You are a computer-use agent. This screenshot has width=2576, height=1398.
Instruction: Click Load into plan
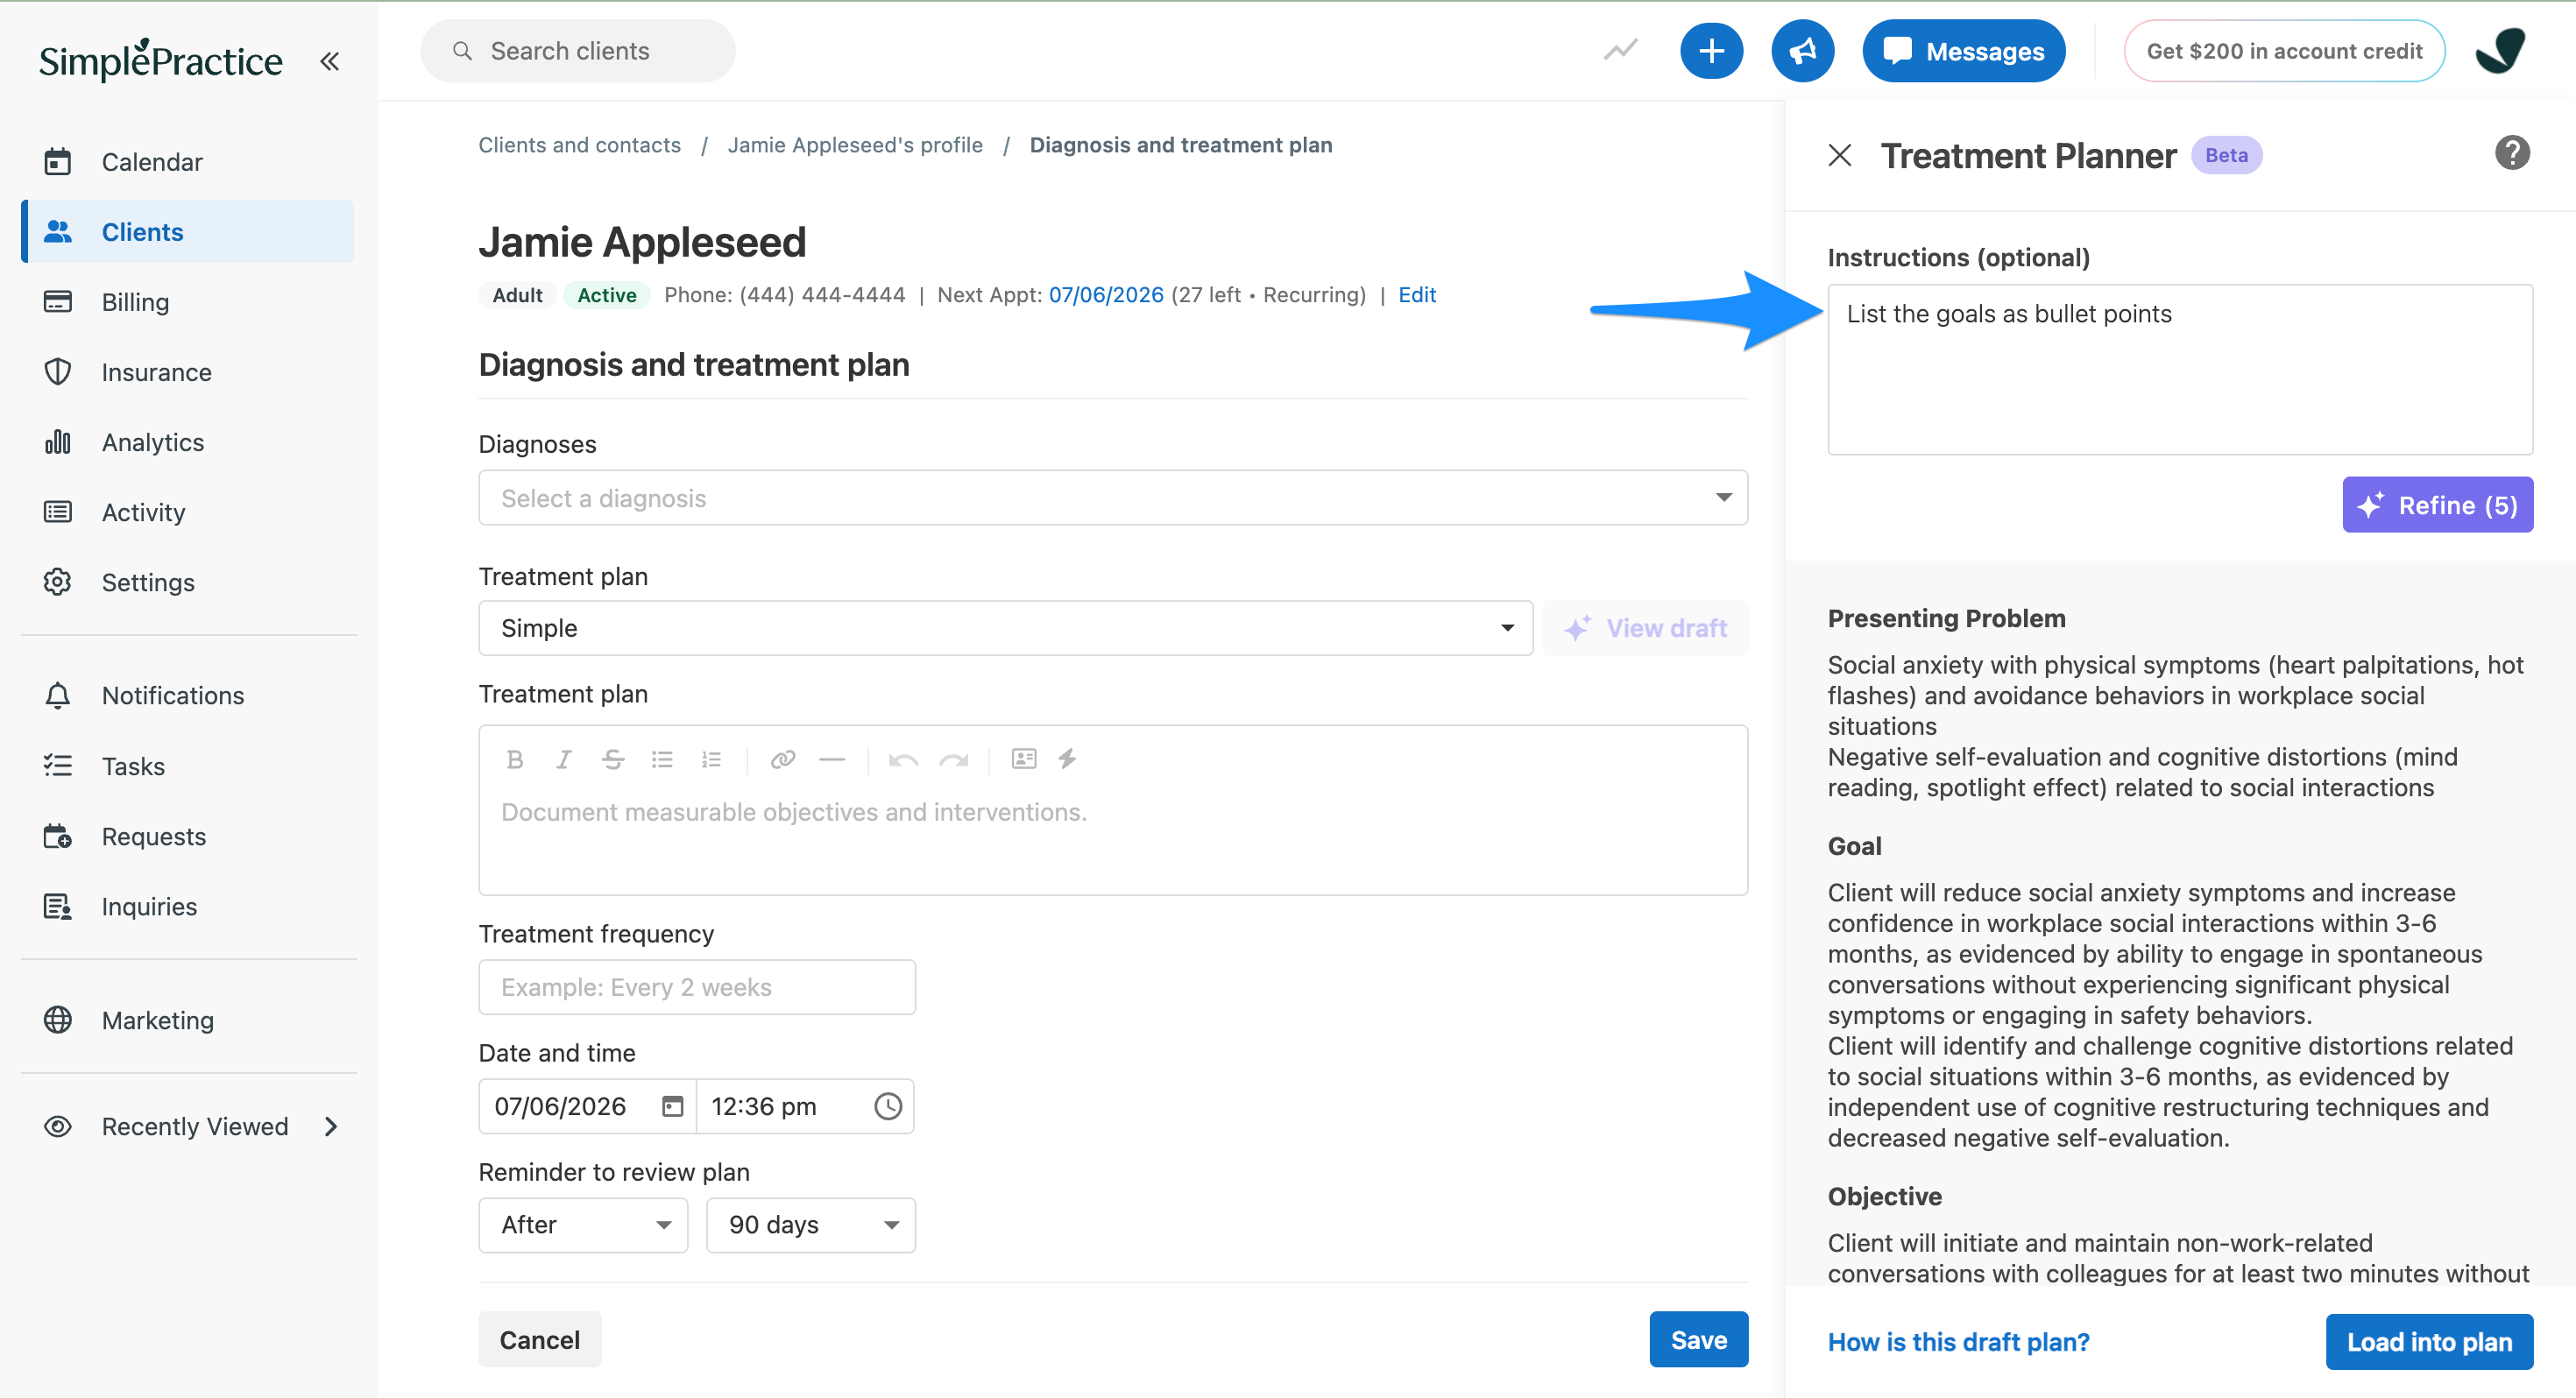tap(2429, 1342)
